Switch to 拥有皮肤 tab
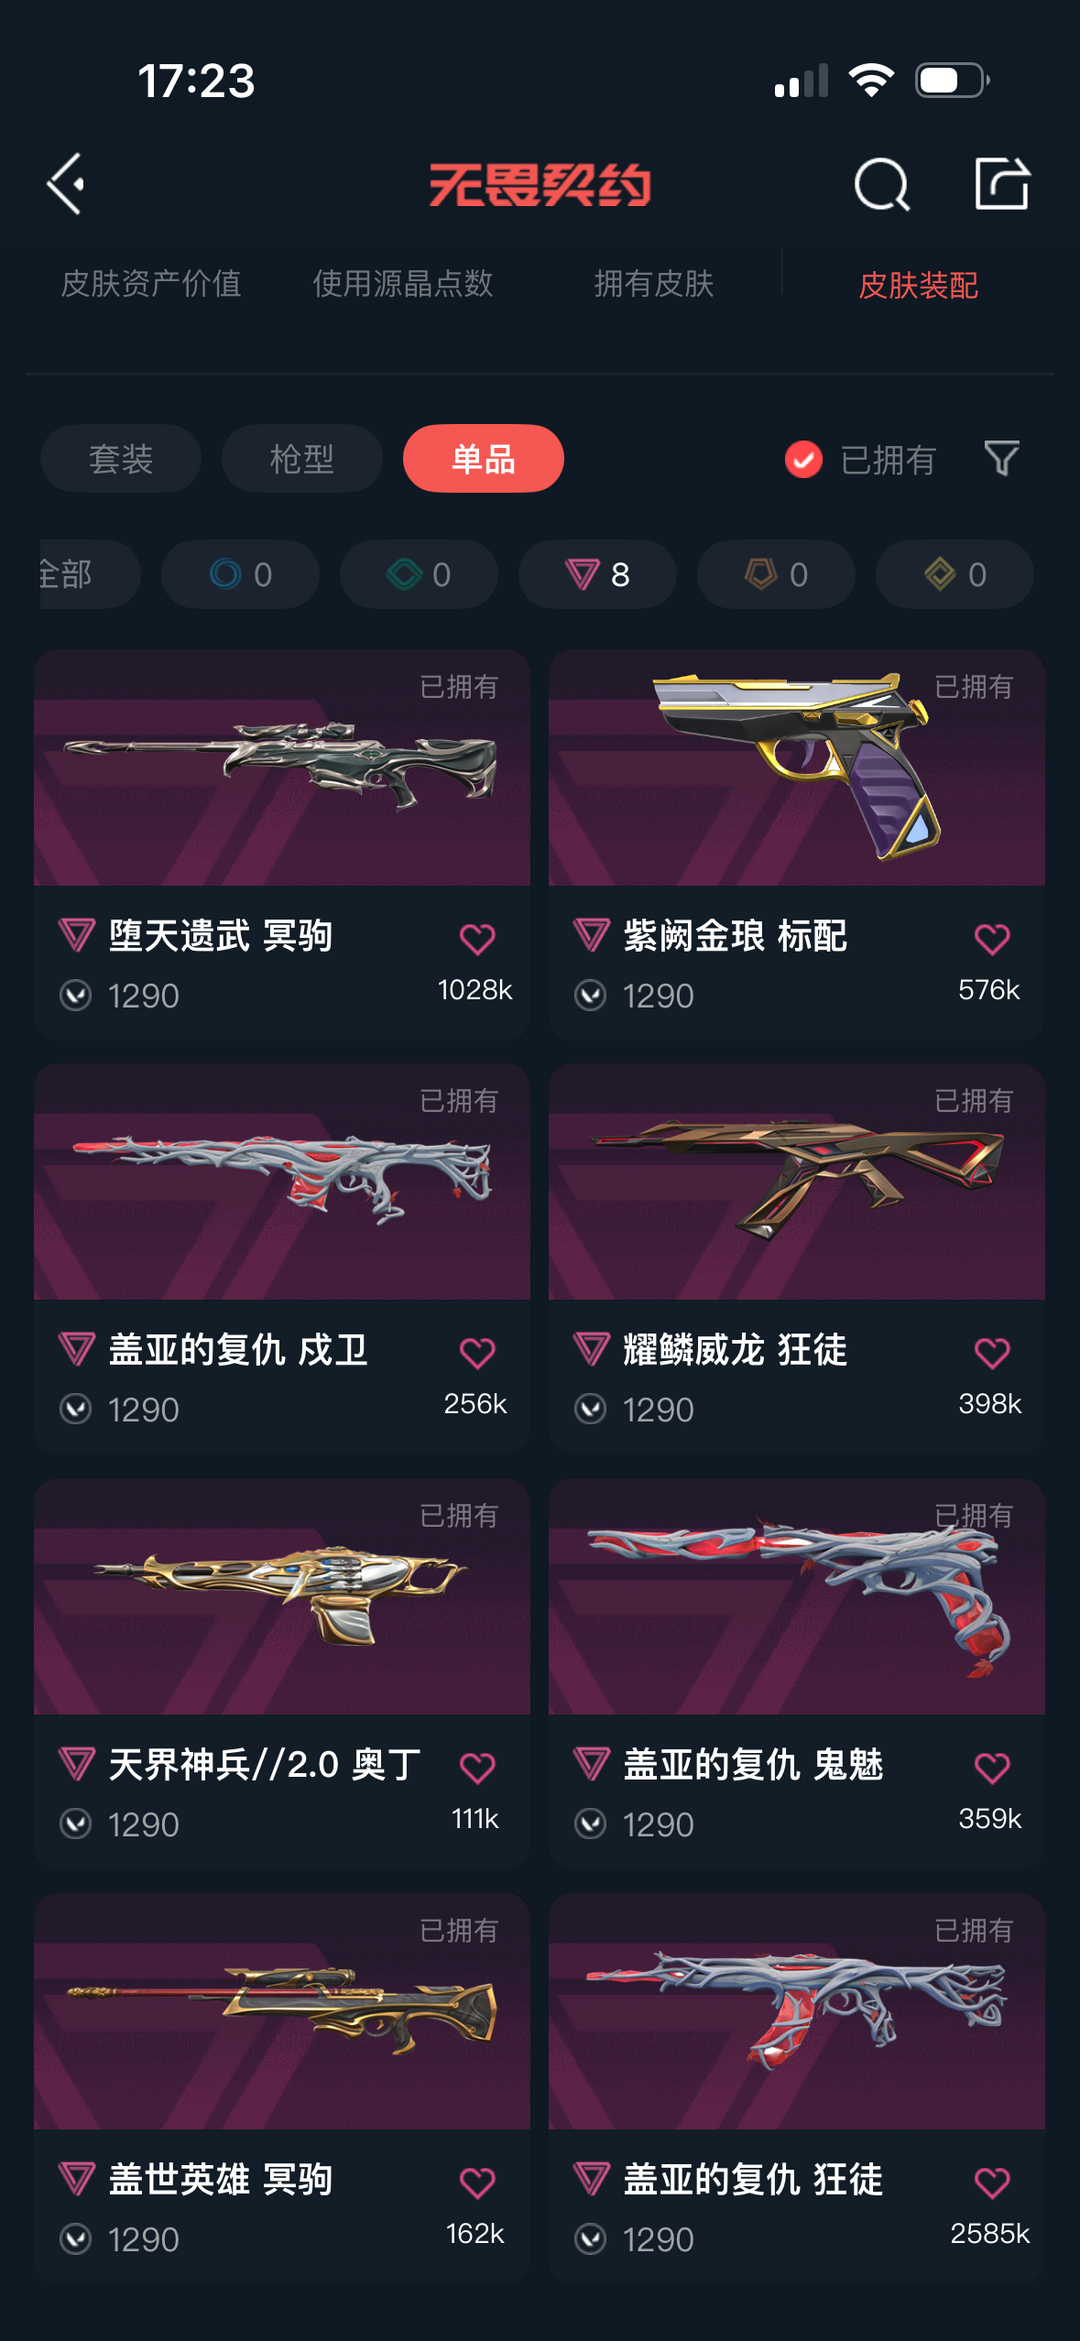This screenshot has height=2341, width=1080. click(654, 284)
